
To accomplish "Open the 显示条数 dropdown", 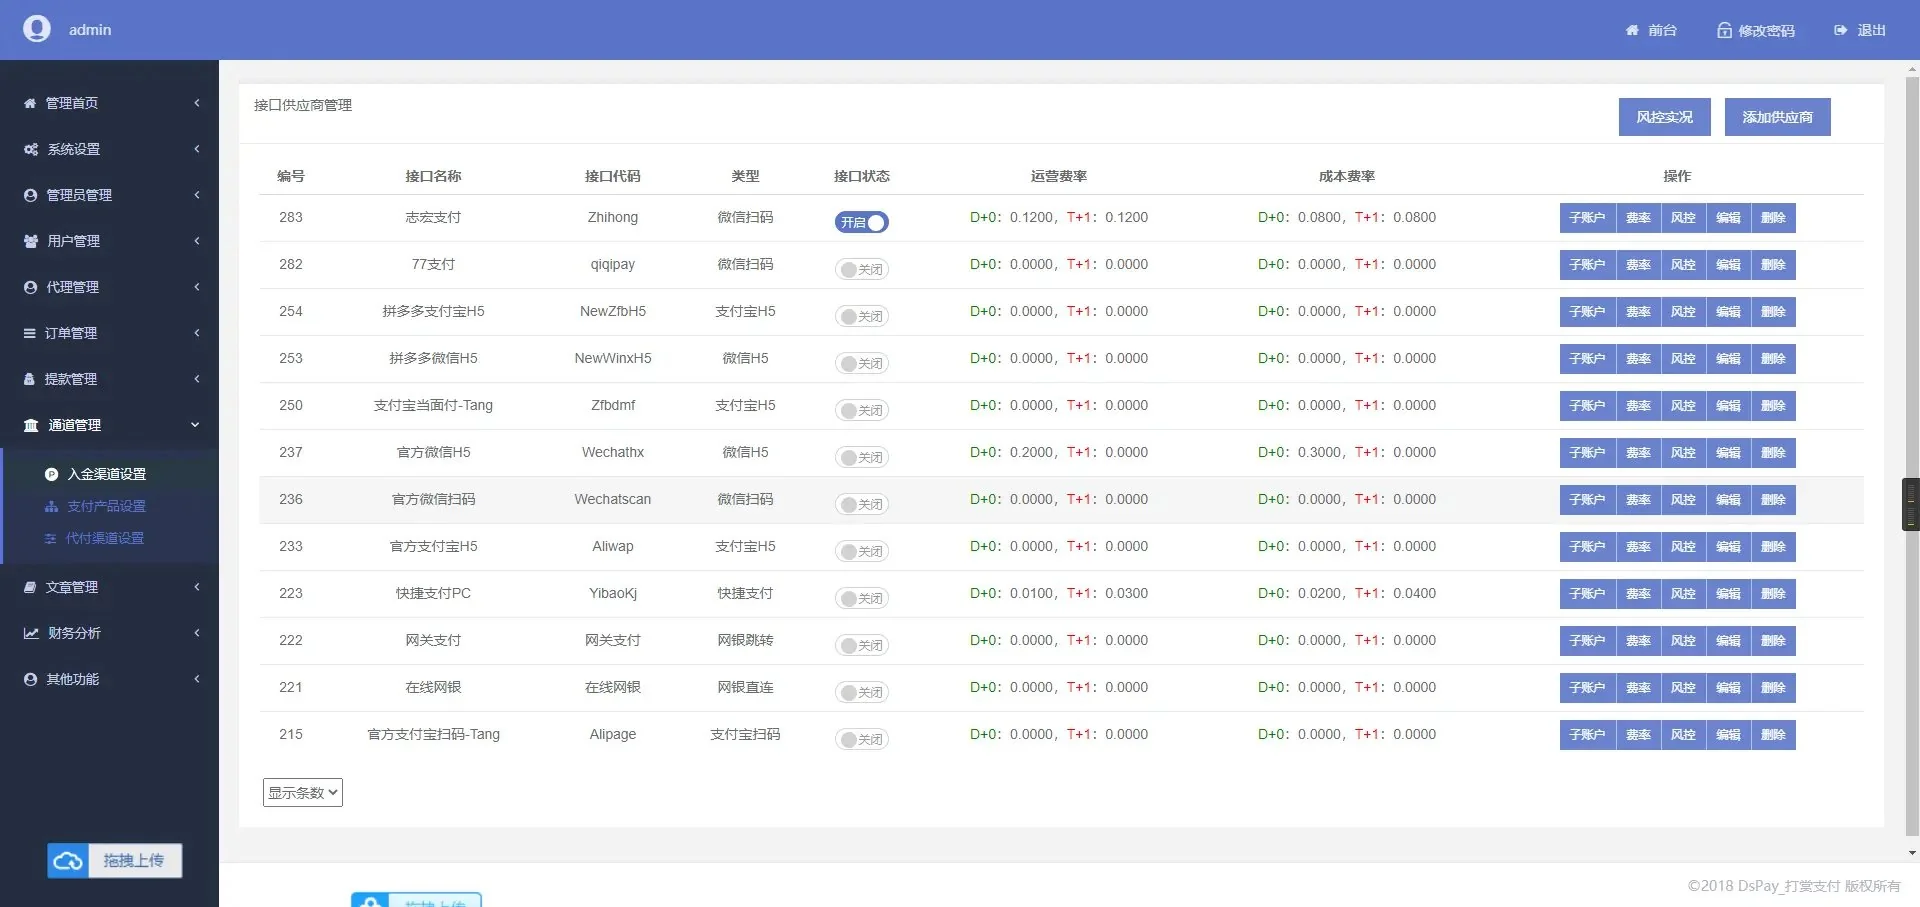I will (x=303, y=792).
